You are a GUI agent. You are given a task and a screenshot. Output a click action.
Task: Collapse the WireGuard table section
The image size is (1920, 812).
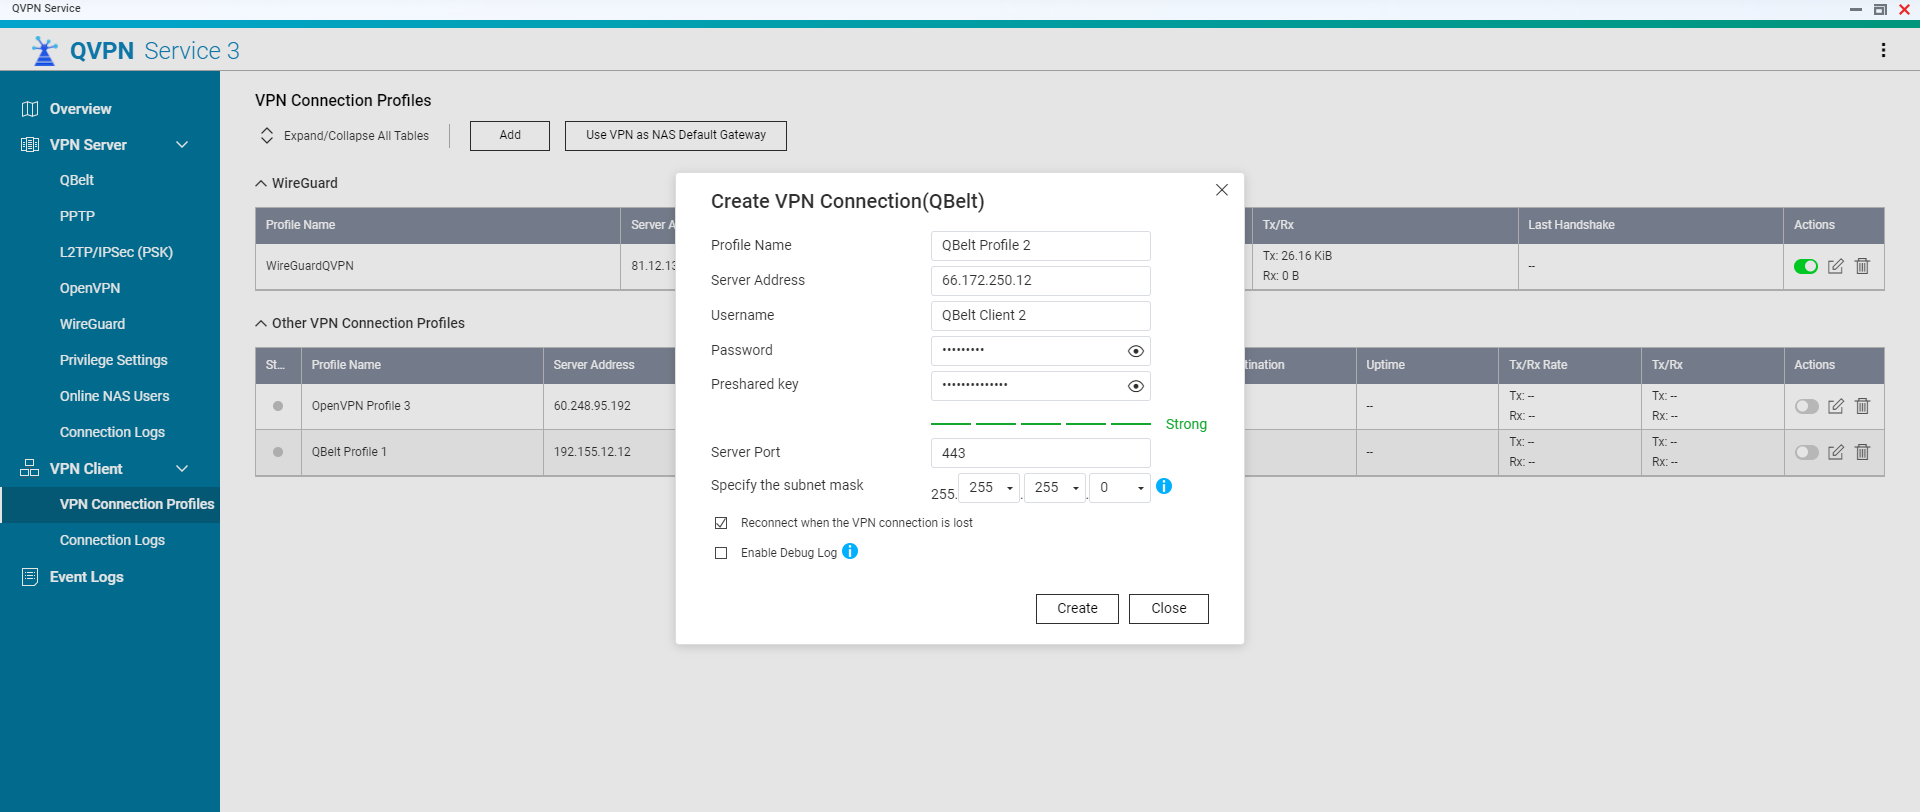coord(261,183)
